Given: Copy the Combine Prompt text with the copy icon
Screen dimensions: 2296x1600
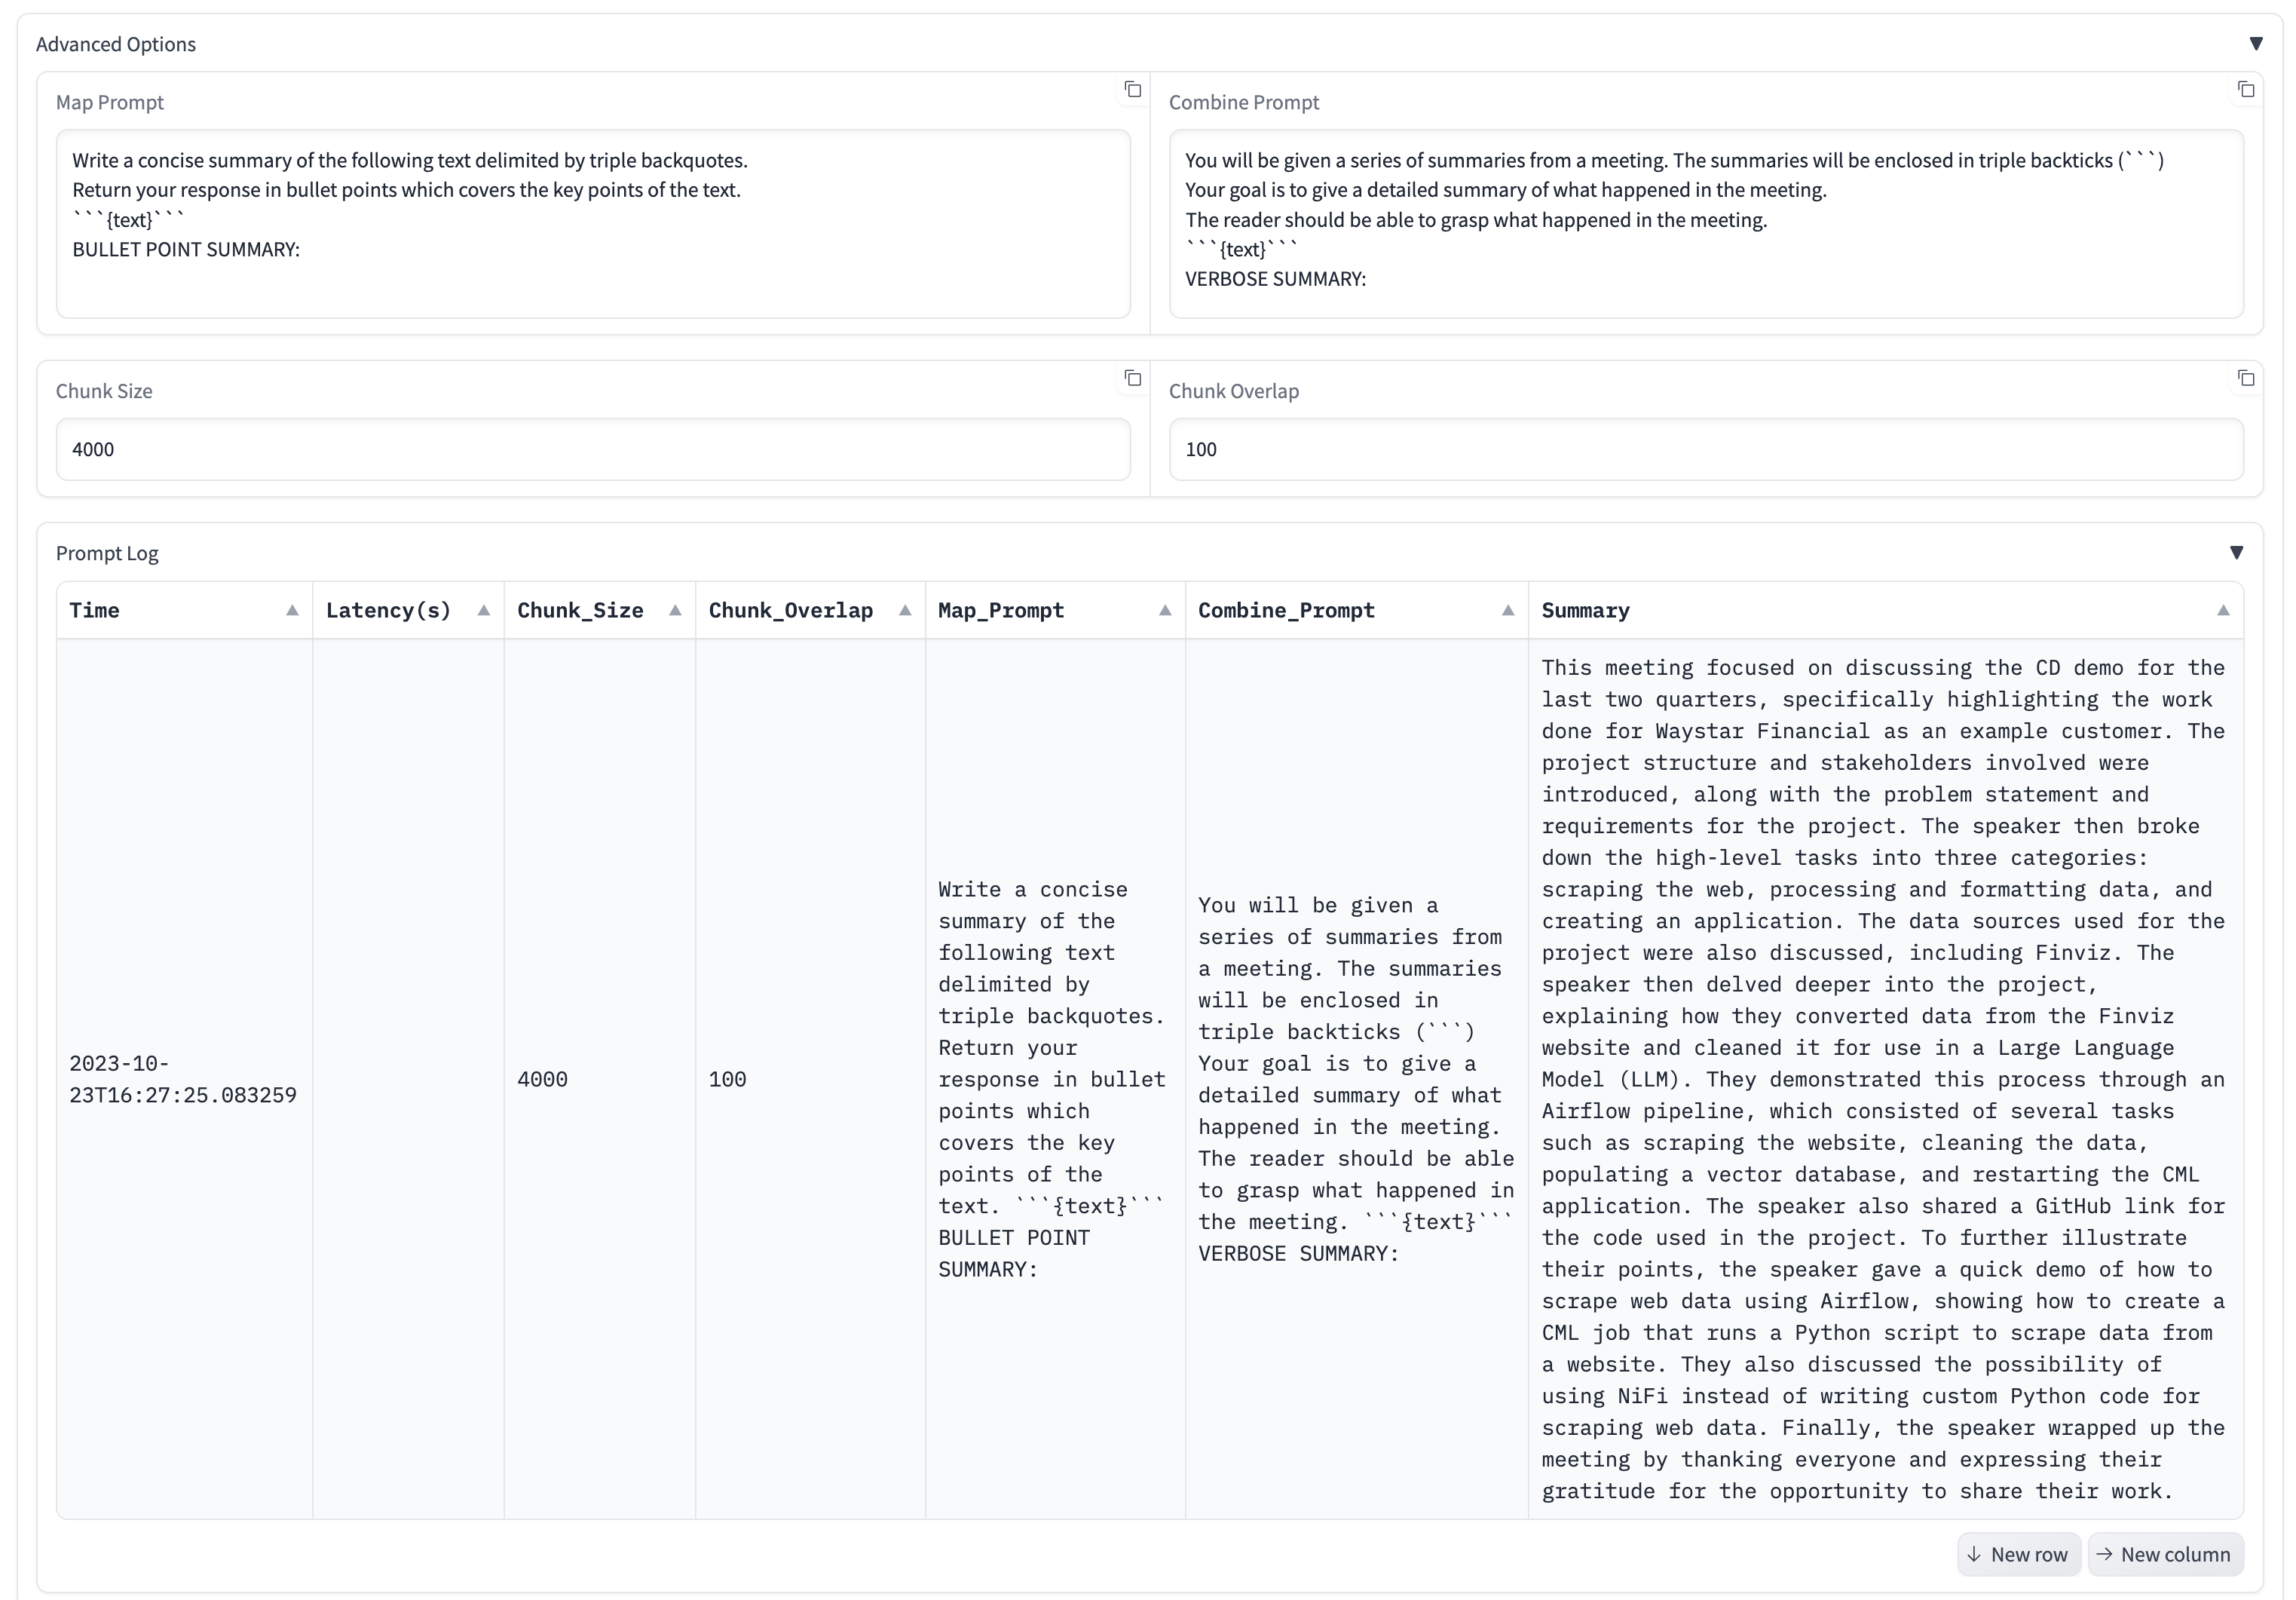Looking at the screenshot, I should [x=2245, y=90].
